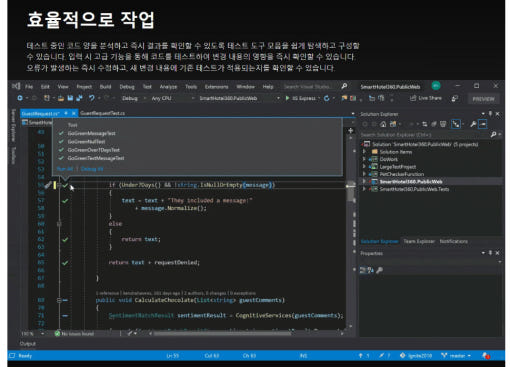Click the passed-test checkmark on line 57

click(x=65, y=201)
